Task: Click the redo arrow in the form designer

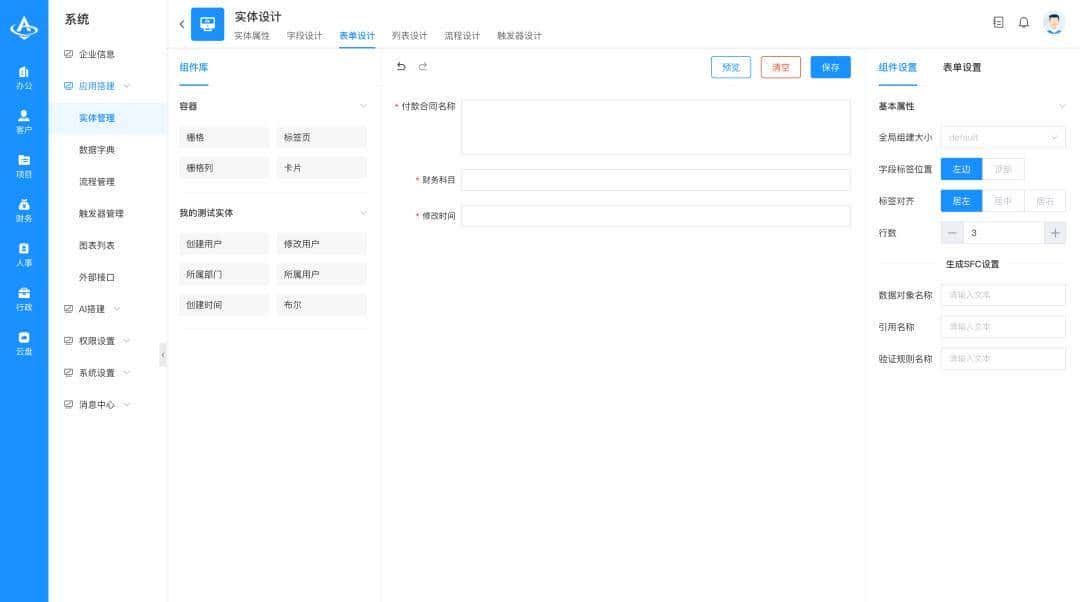Action: point(421,64)
